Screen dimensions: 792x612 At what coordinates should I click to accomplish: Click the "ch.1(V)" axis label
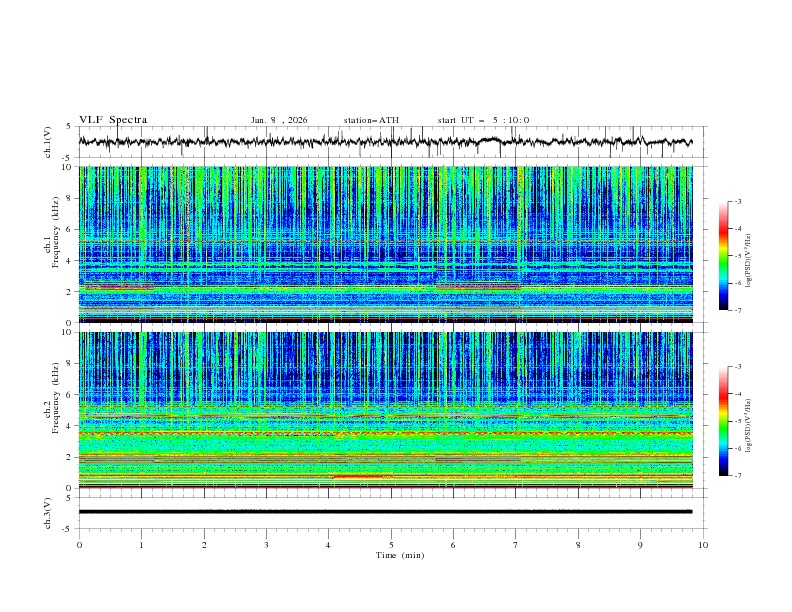48,142
